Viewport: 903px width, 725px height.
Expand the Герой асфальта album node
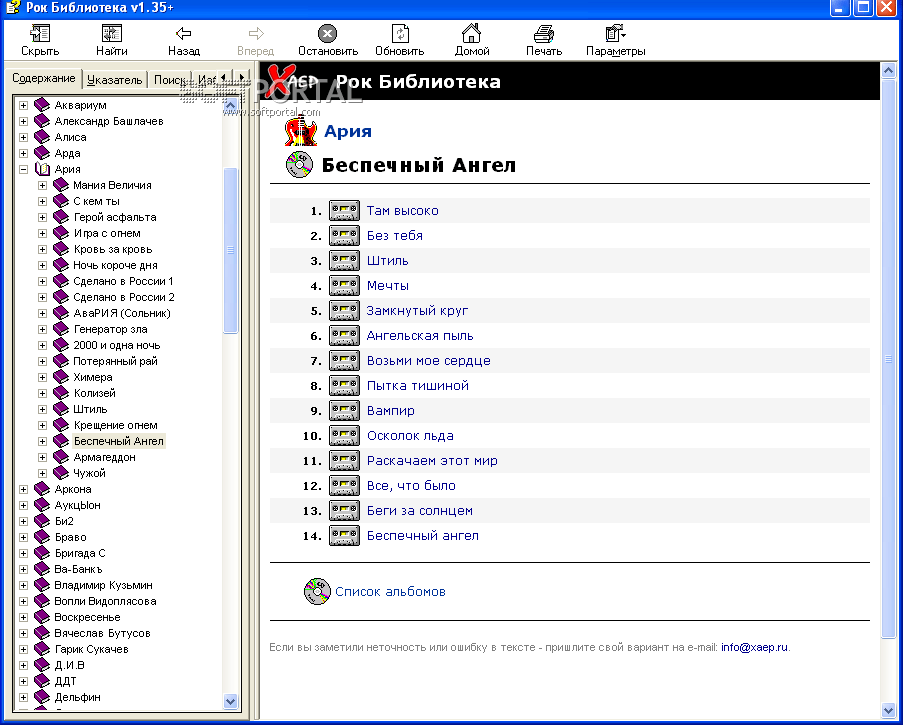[x=42, y=217]
